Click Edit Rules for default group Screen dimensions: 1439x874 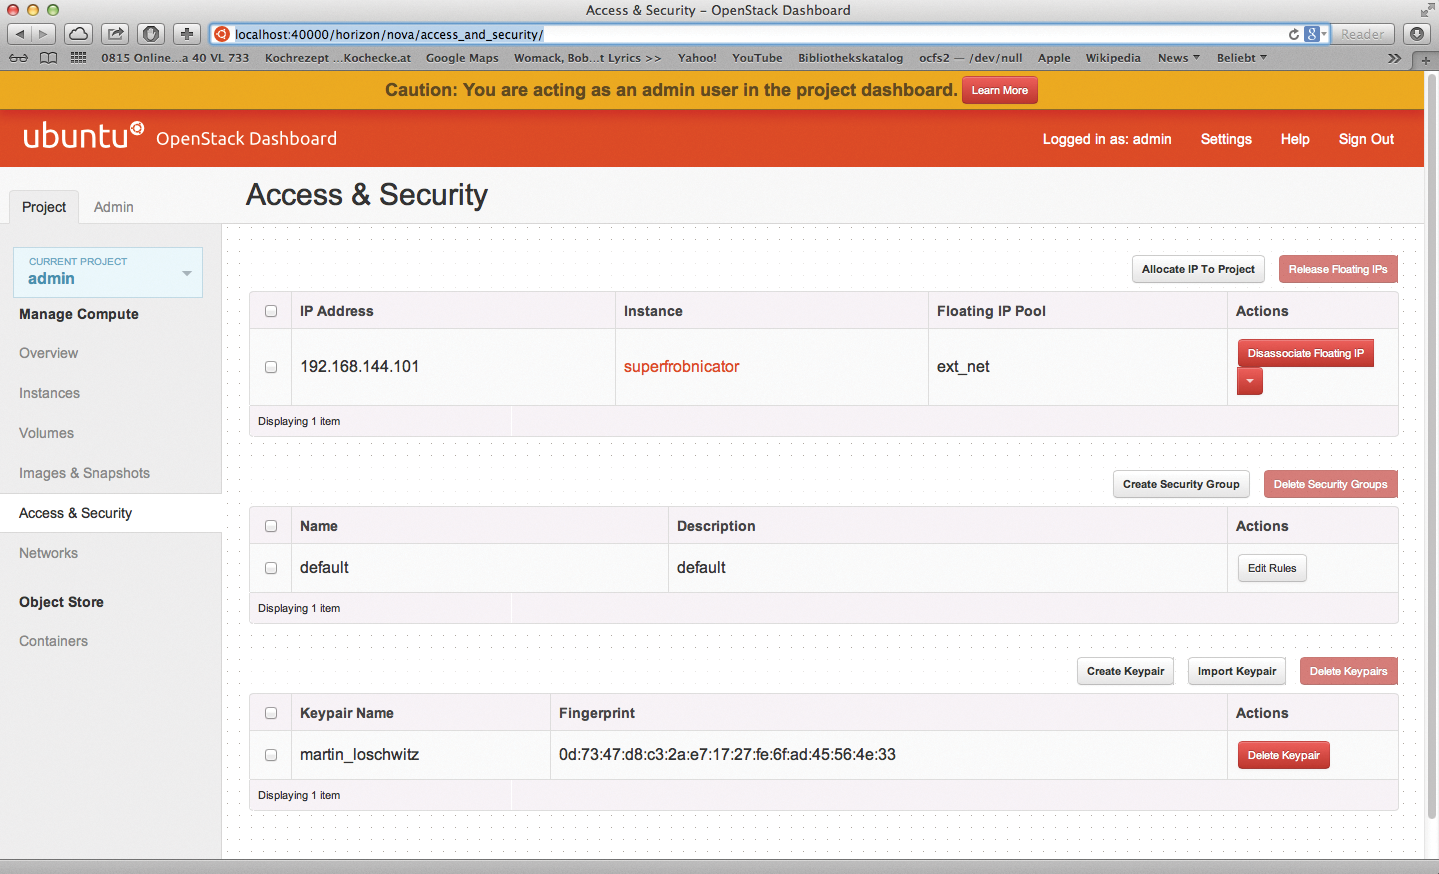coord(1272,568)
